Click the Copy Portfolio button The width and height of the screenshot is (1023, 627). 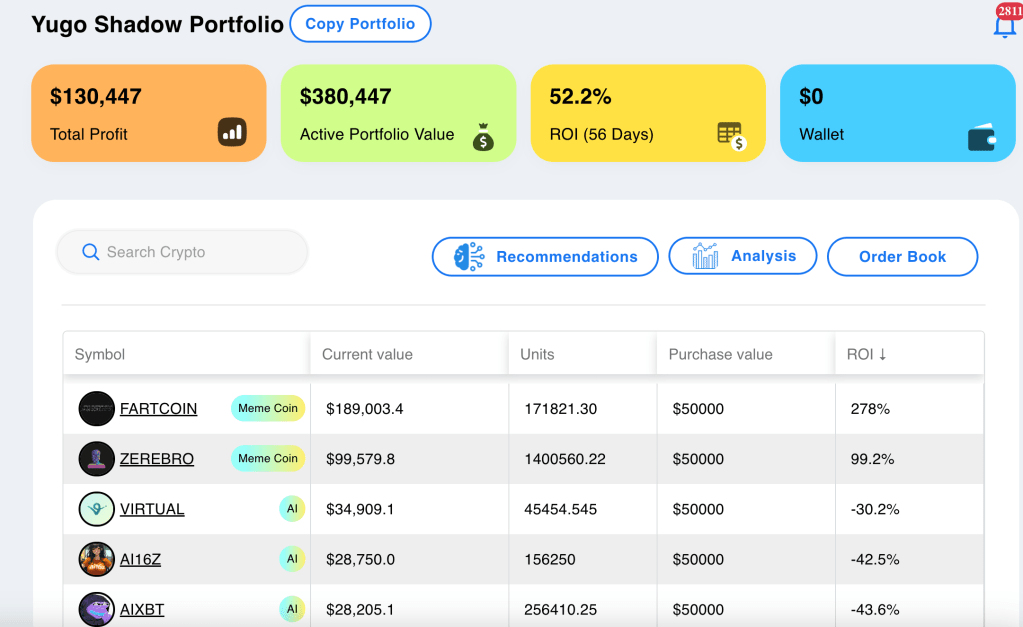[x=360, y=23]
